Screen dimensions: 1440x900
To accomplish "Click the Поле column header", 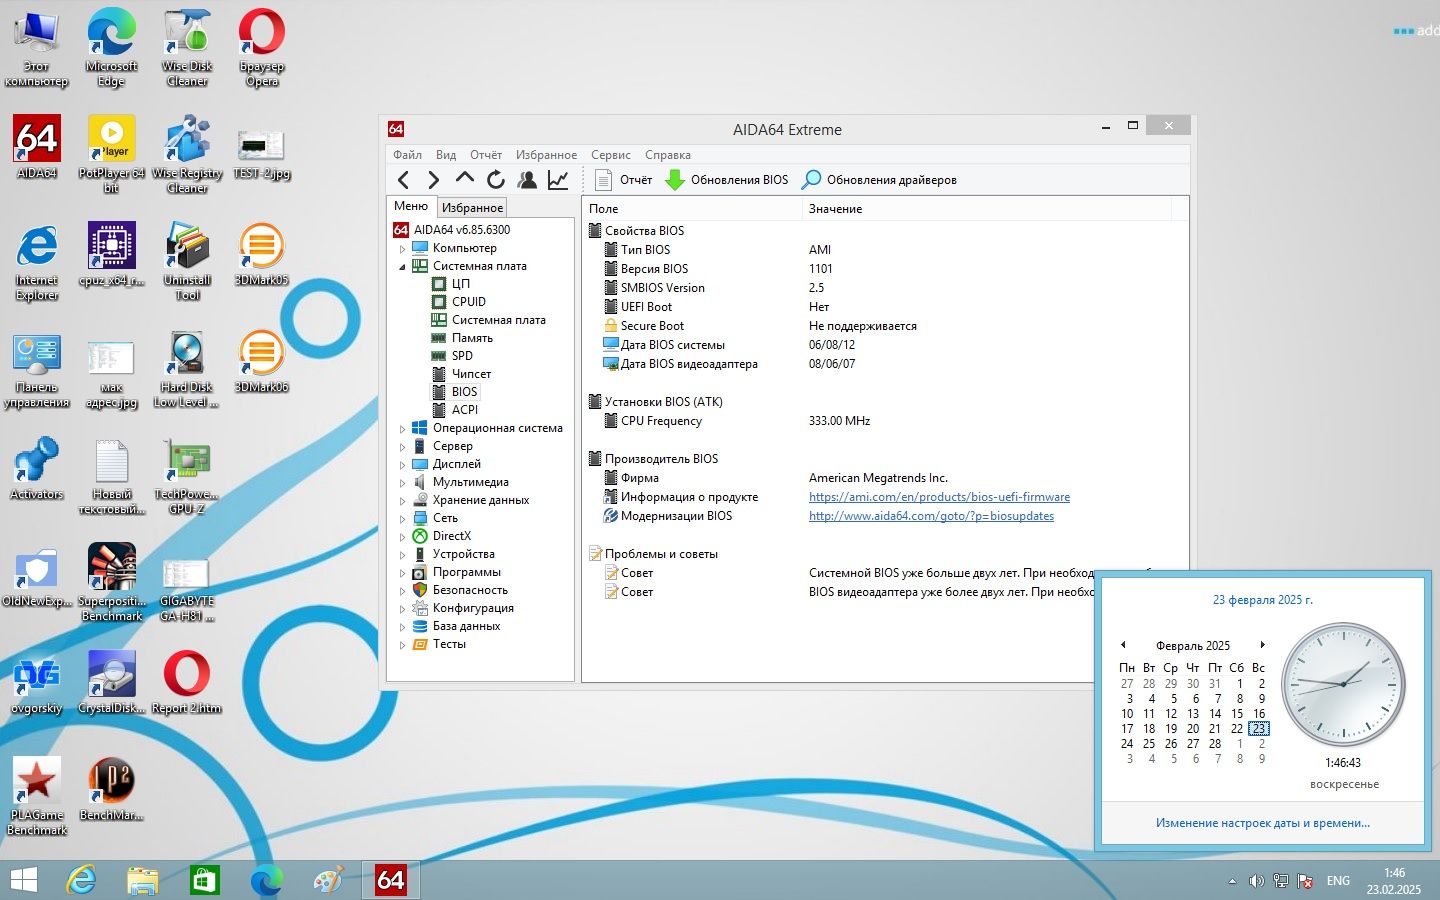I will [692, 209].
